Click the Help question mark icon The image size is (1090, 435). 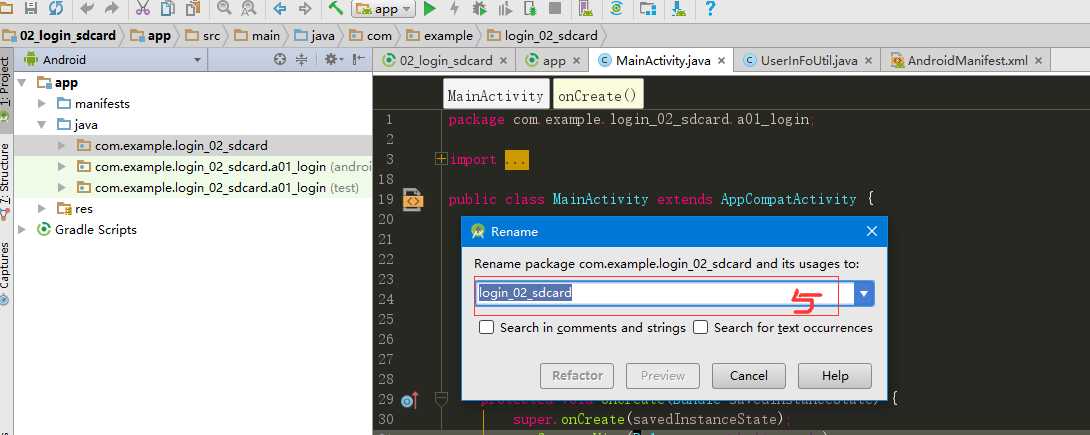(709, 8)
